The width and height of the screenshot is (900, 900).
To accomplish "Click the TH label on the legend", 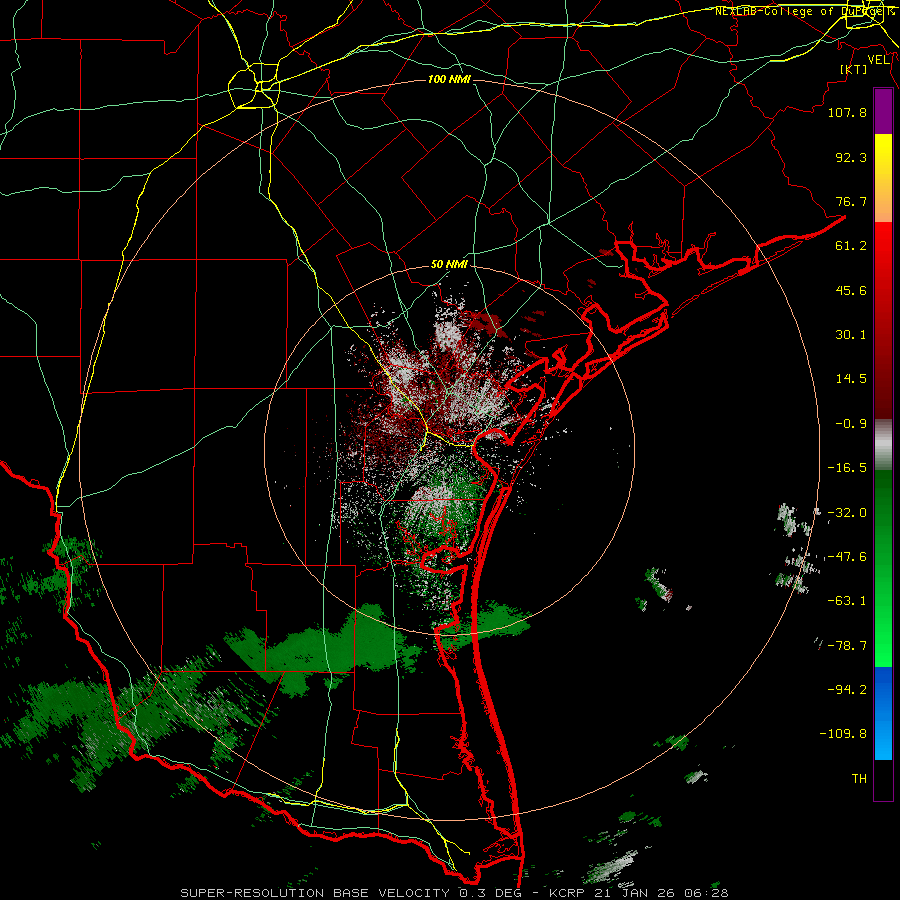I will [x=859, y=779].
